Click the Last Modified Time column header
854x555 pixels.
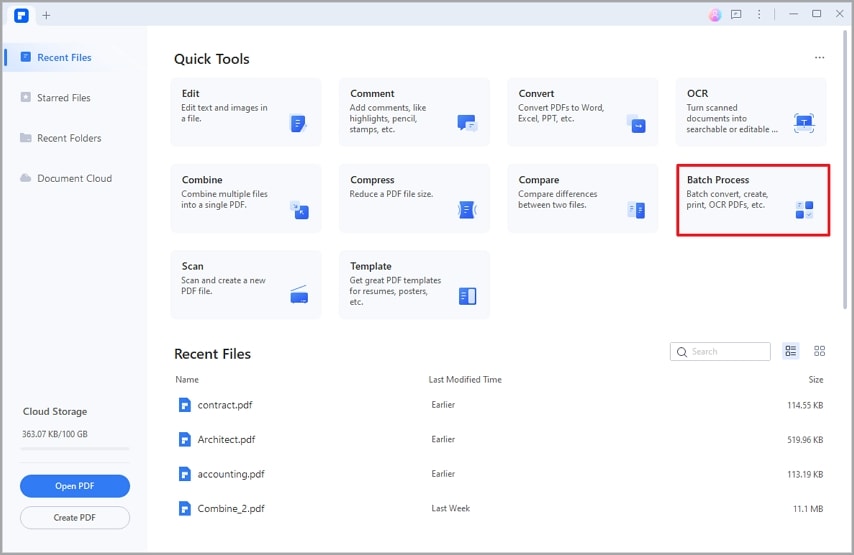click(465, 380)
